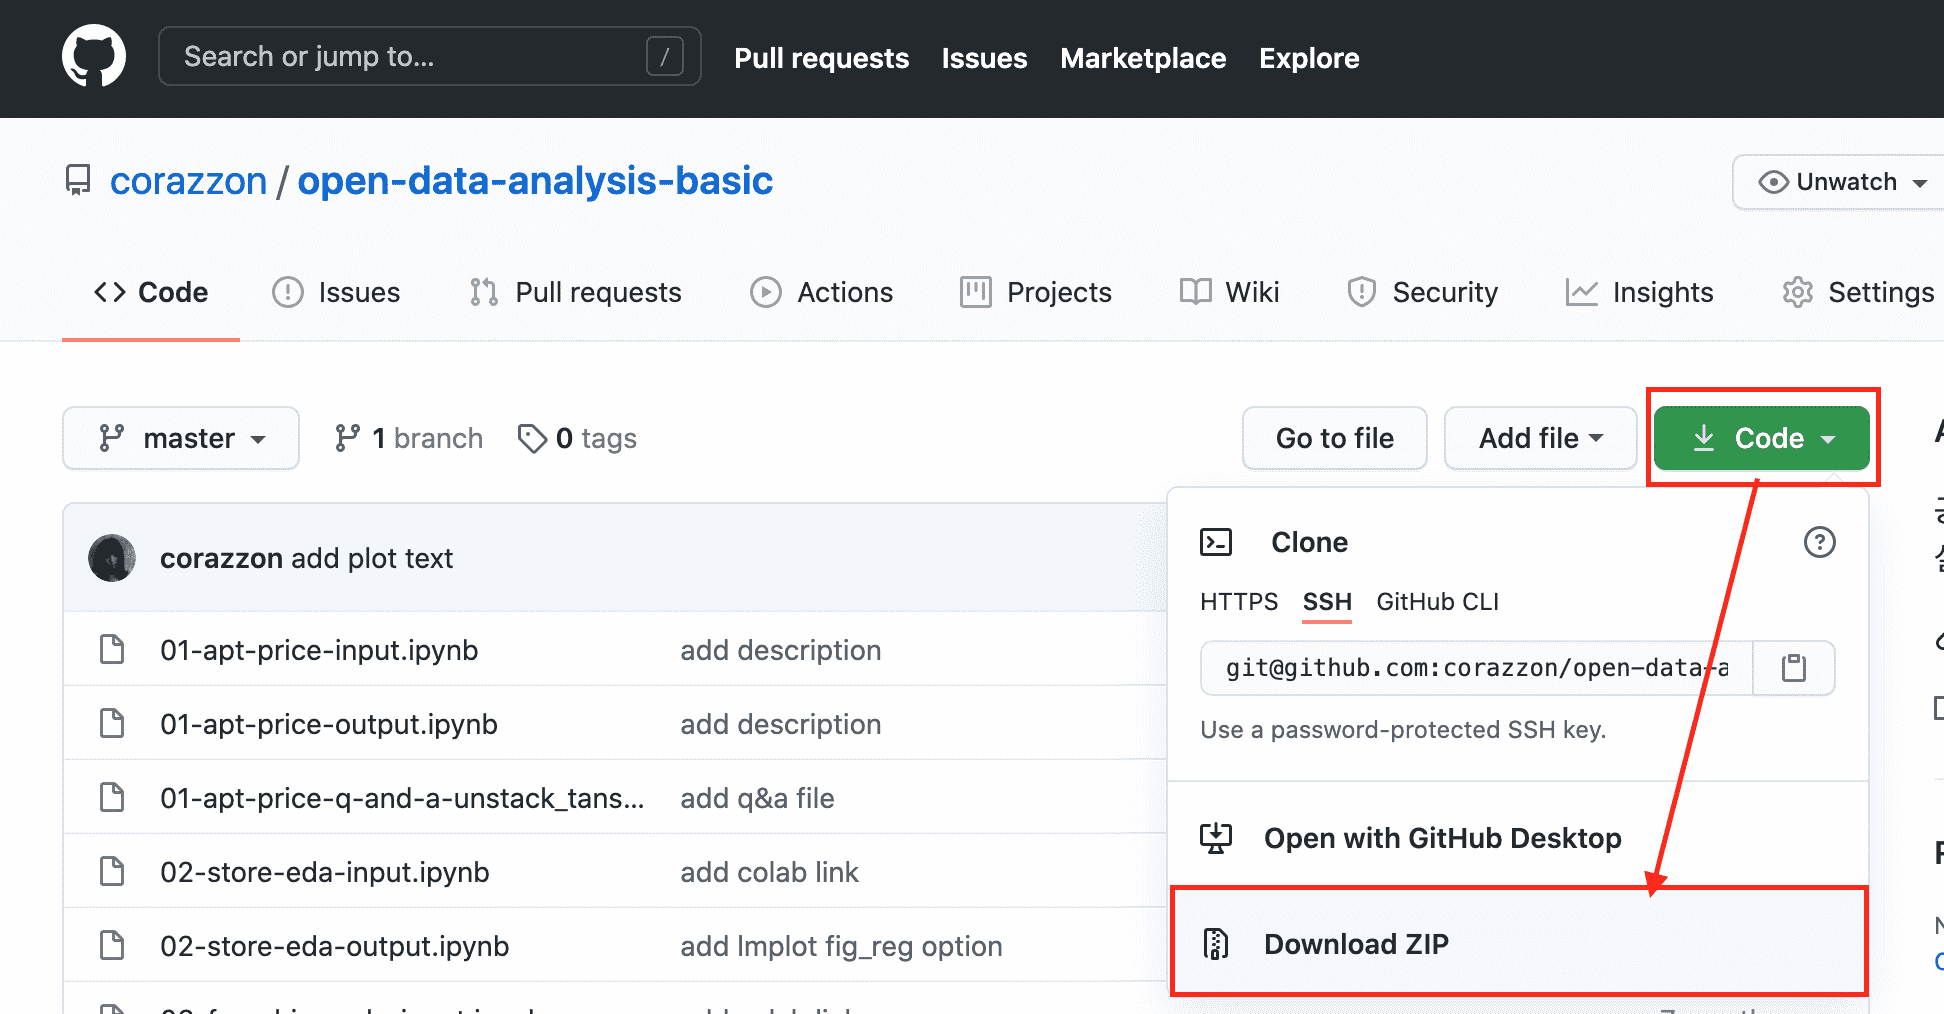The width and height of the screenshot is (1944, 1014).
Task: Toggle the green Code dropdown button
Action: (x=1762, y=438)
